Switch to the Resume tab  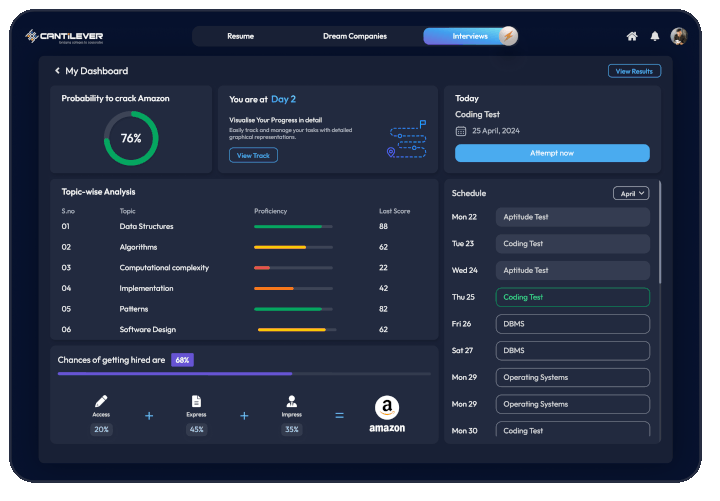click(x=240, y=36)
